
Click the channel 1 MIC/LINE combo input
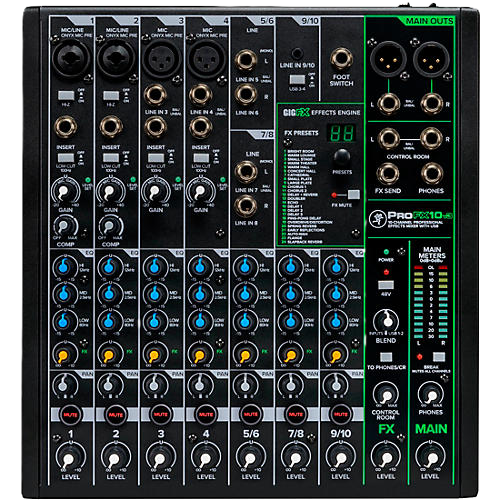(x=71, y=59)
